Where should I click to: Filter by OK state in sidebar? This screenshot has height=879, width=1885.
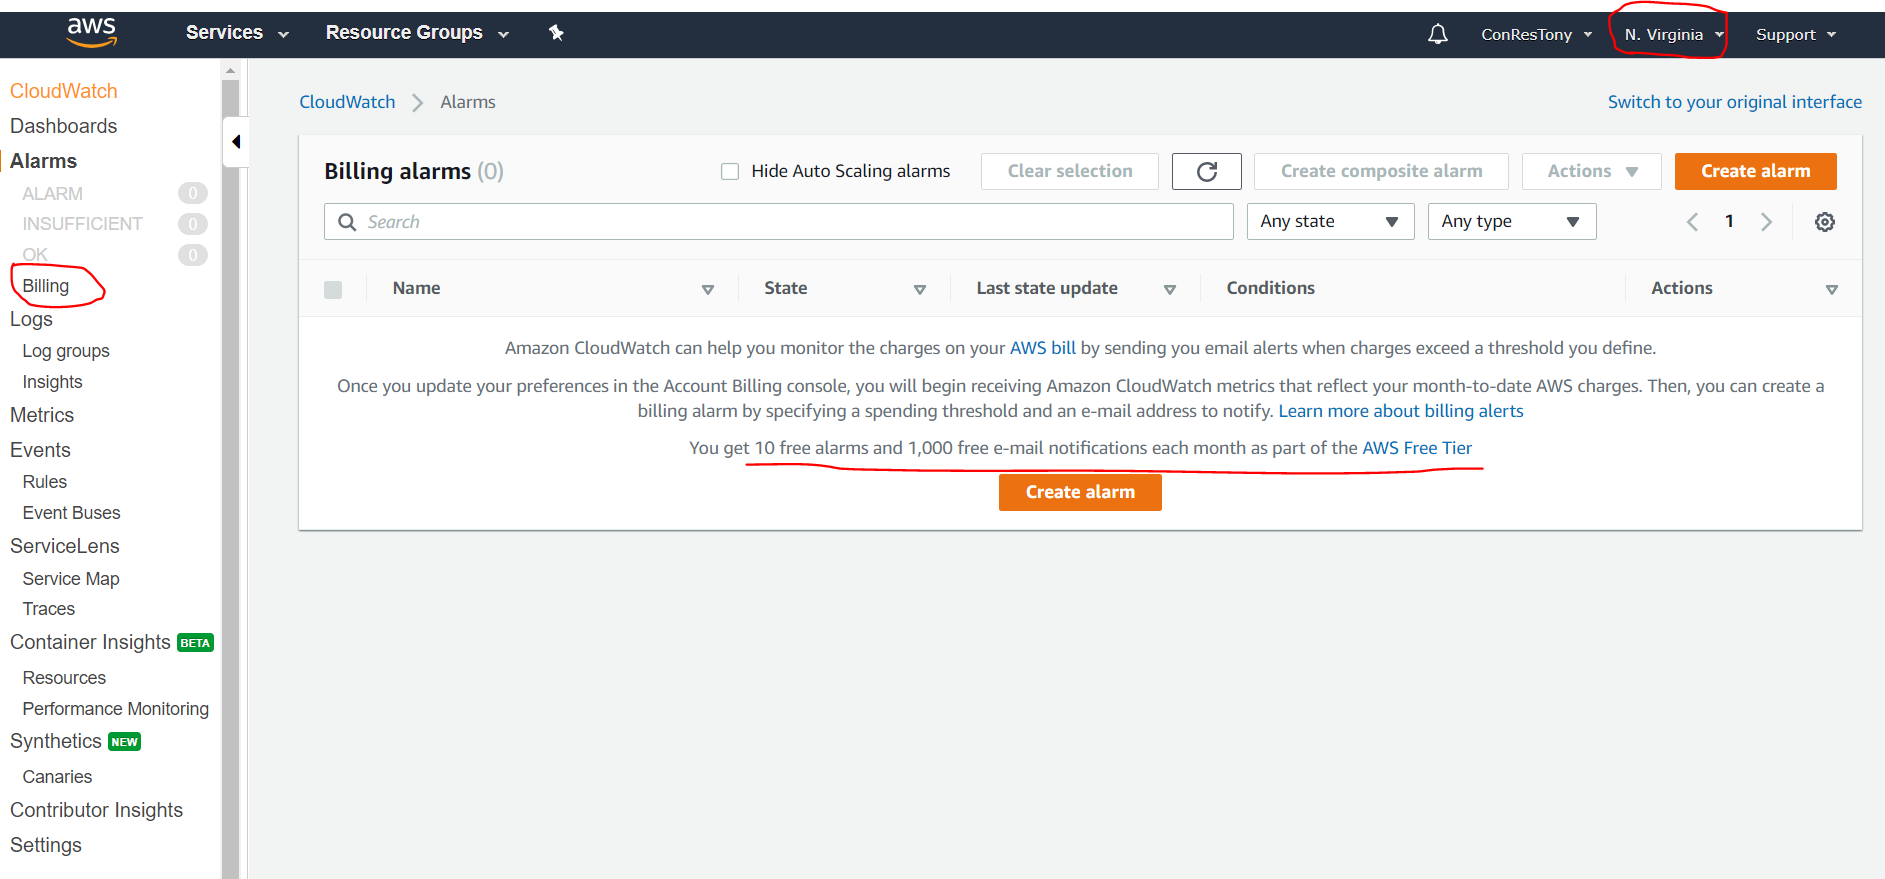(x=35, y=255)
